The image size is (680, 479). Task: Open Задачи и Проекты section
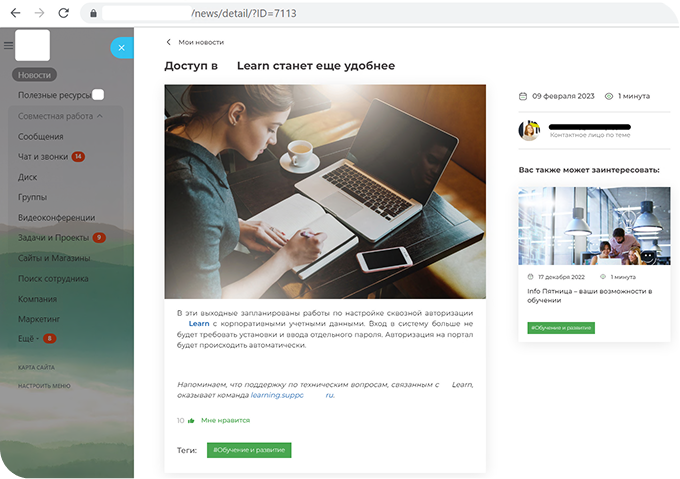coord(53,238)
